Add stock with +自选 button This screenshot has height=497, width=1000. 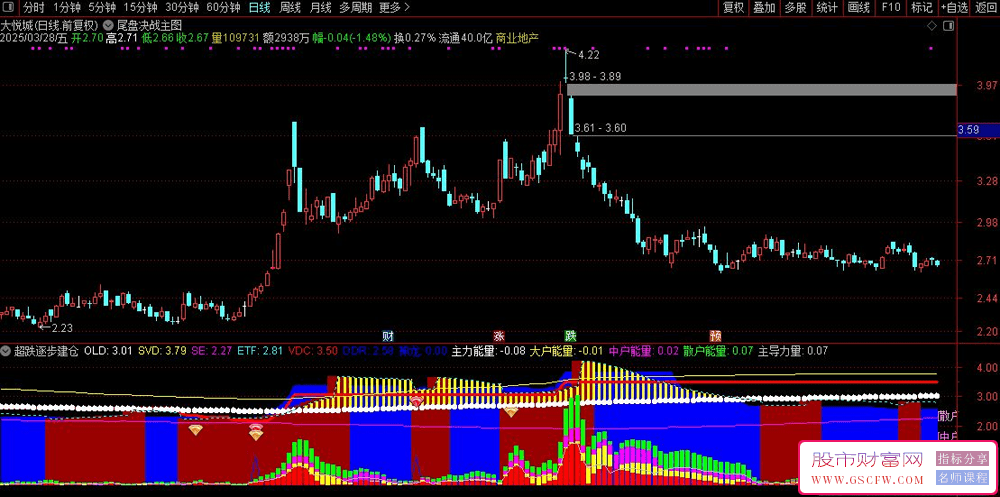(x=953, y=8)
